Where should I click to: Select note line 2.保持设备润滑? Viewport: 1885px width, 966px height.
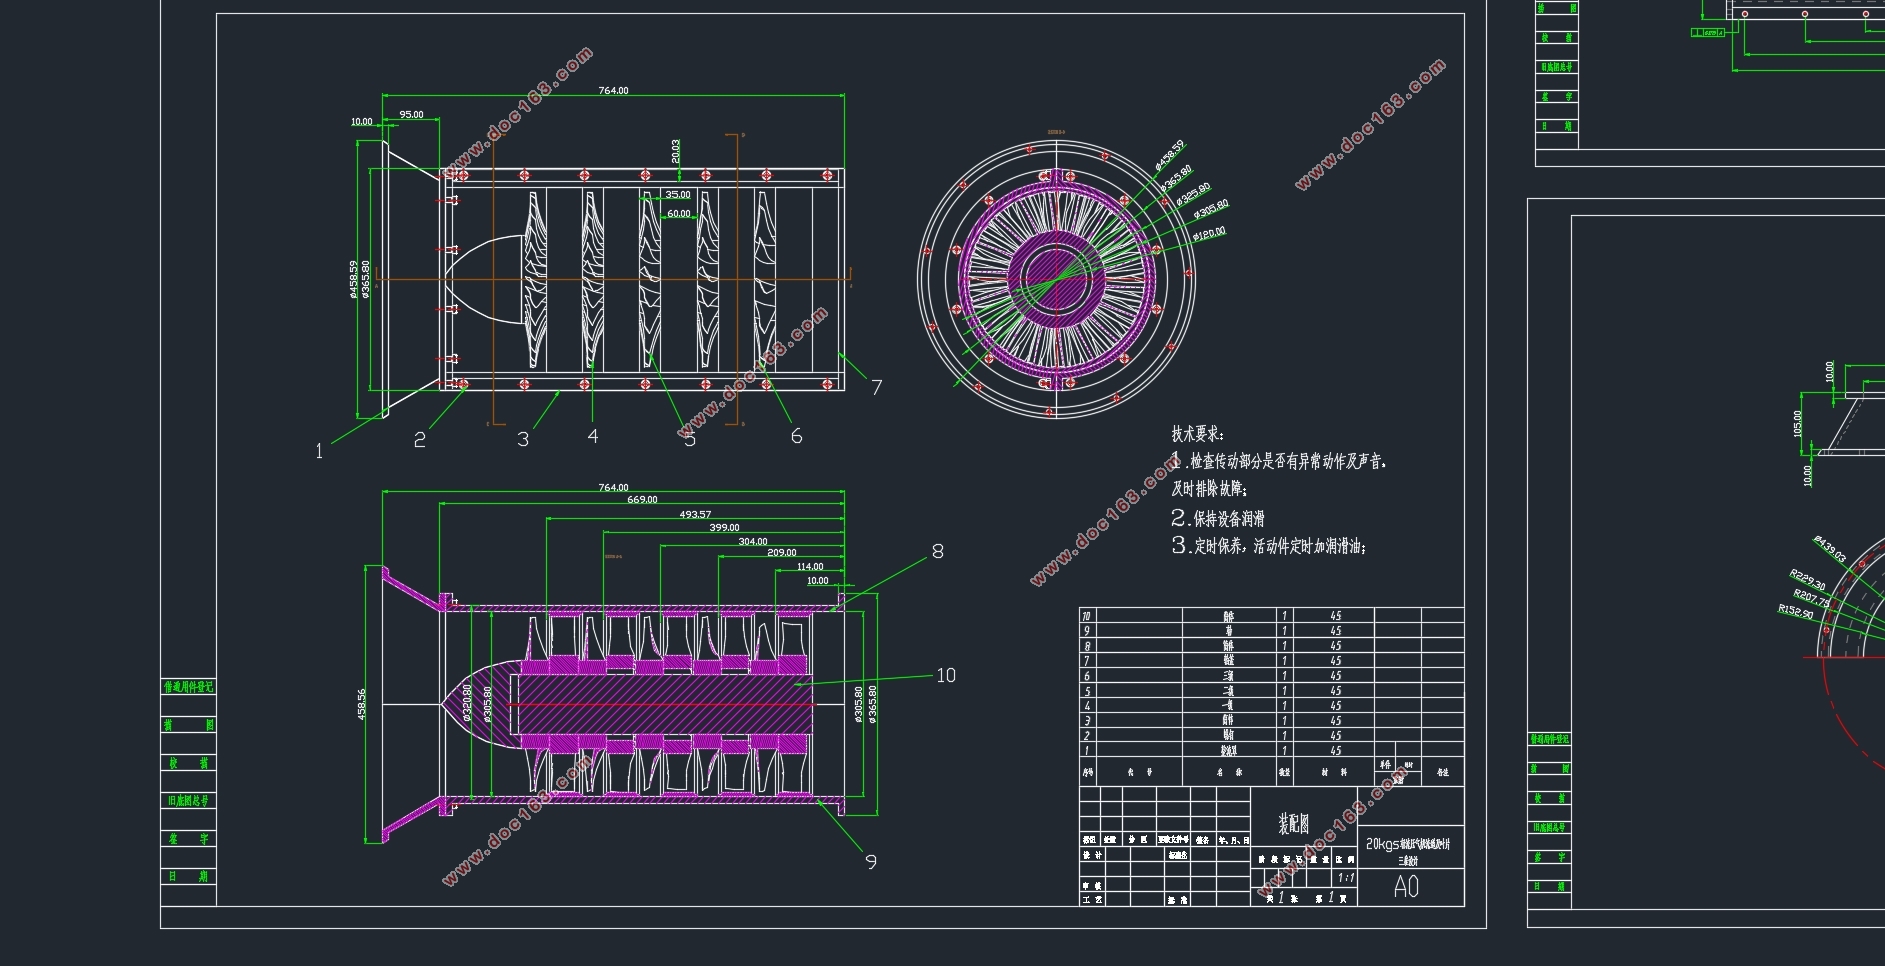click(1218, 518)
